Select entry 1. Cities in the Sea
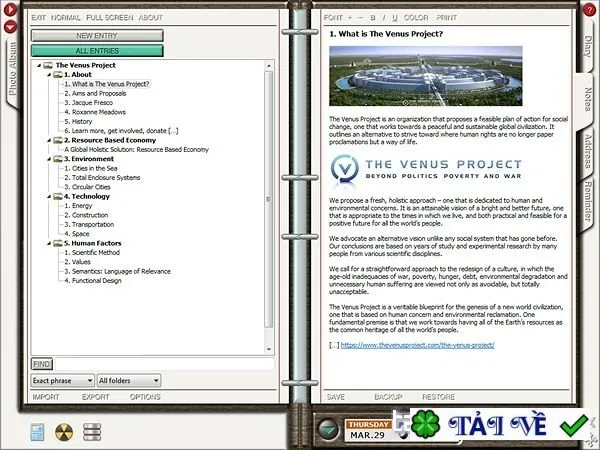Viewport: 600px width, 450px height. (91, 168)
